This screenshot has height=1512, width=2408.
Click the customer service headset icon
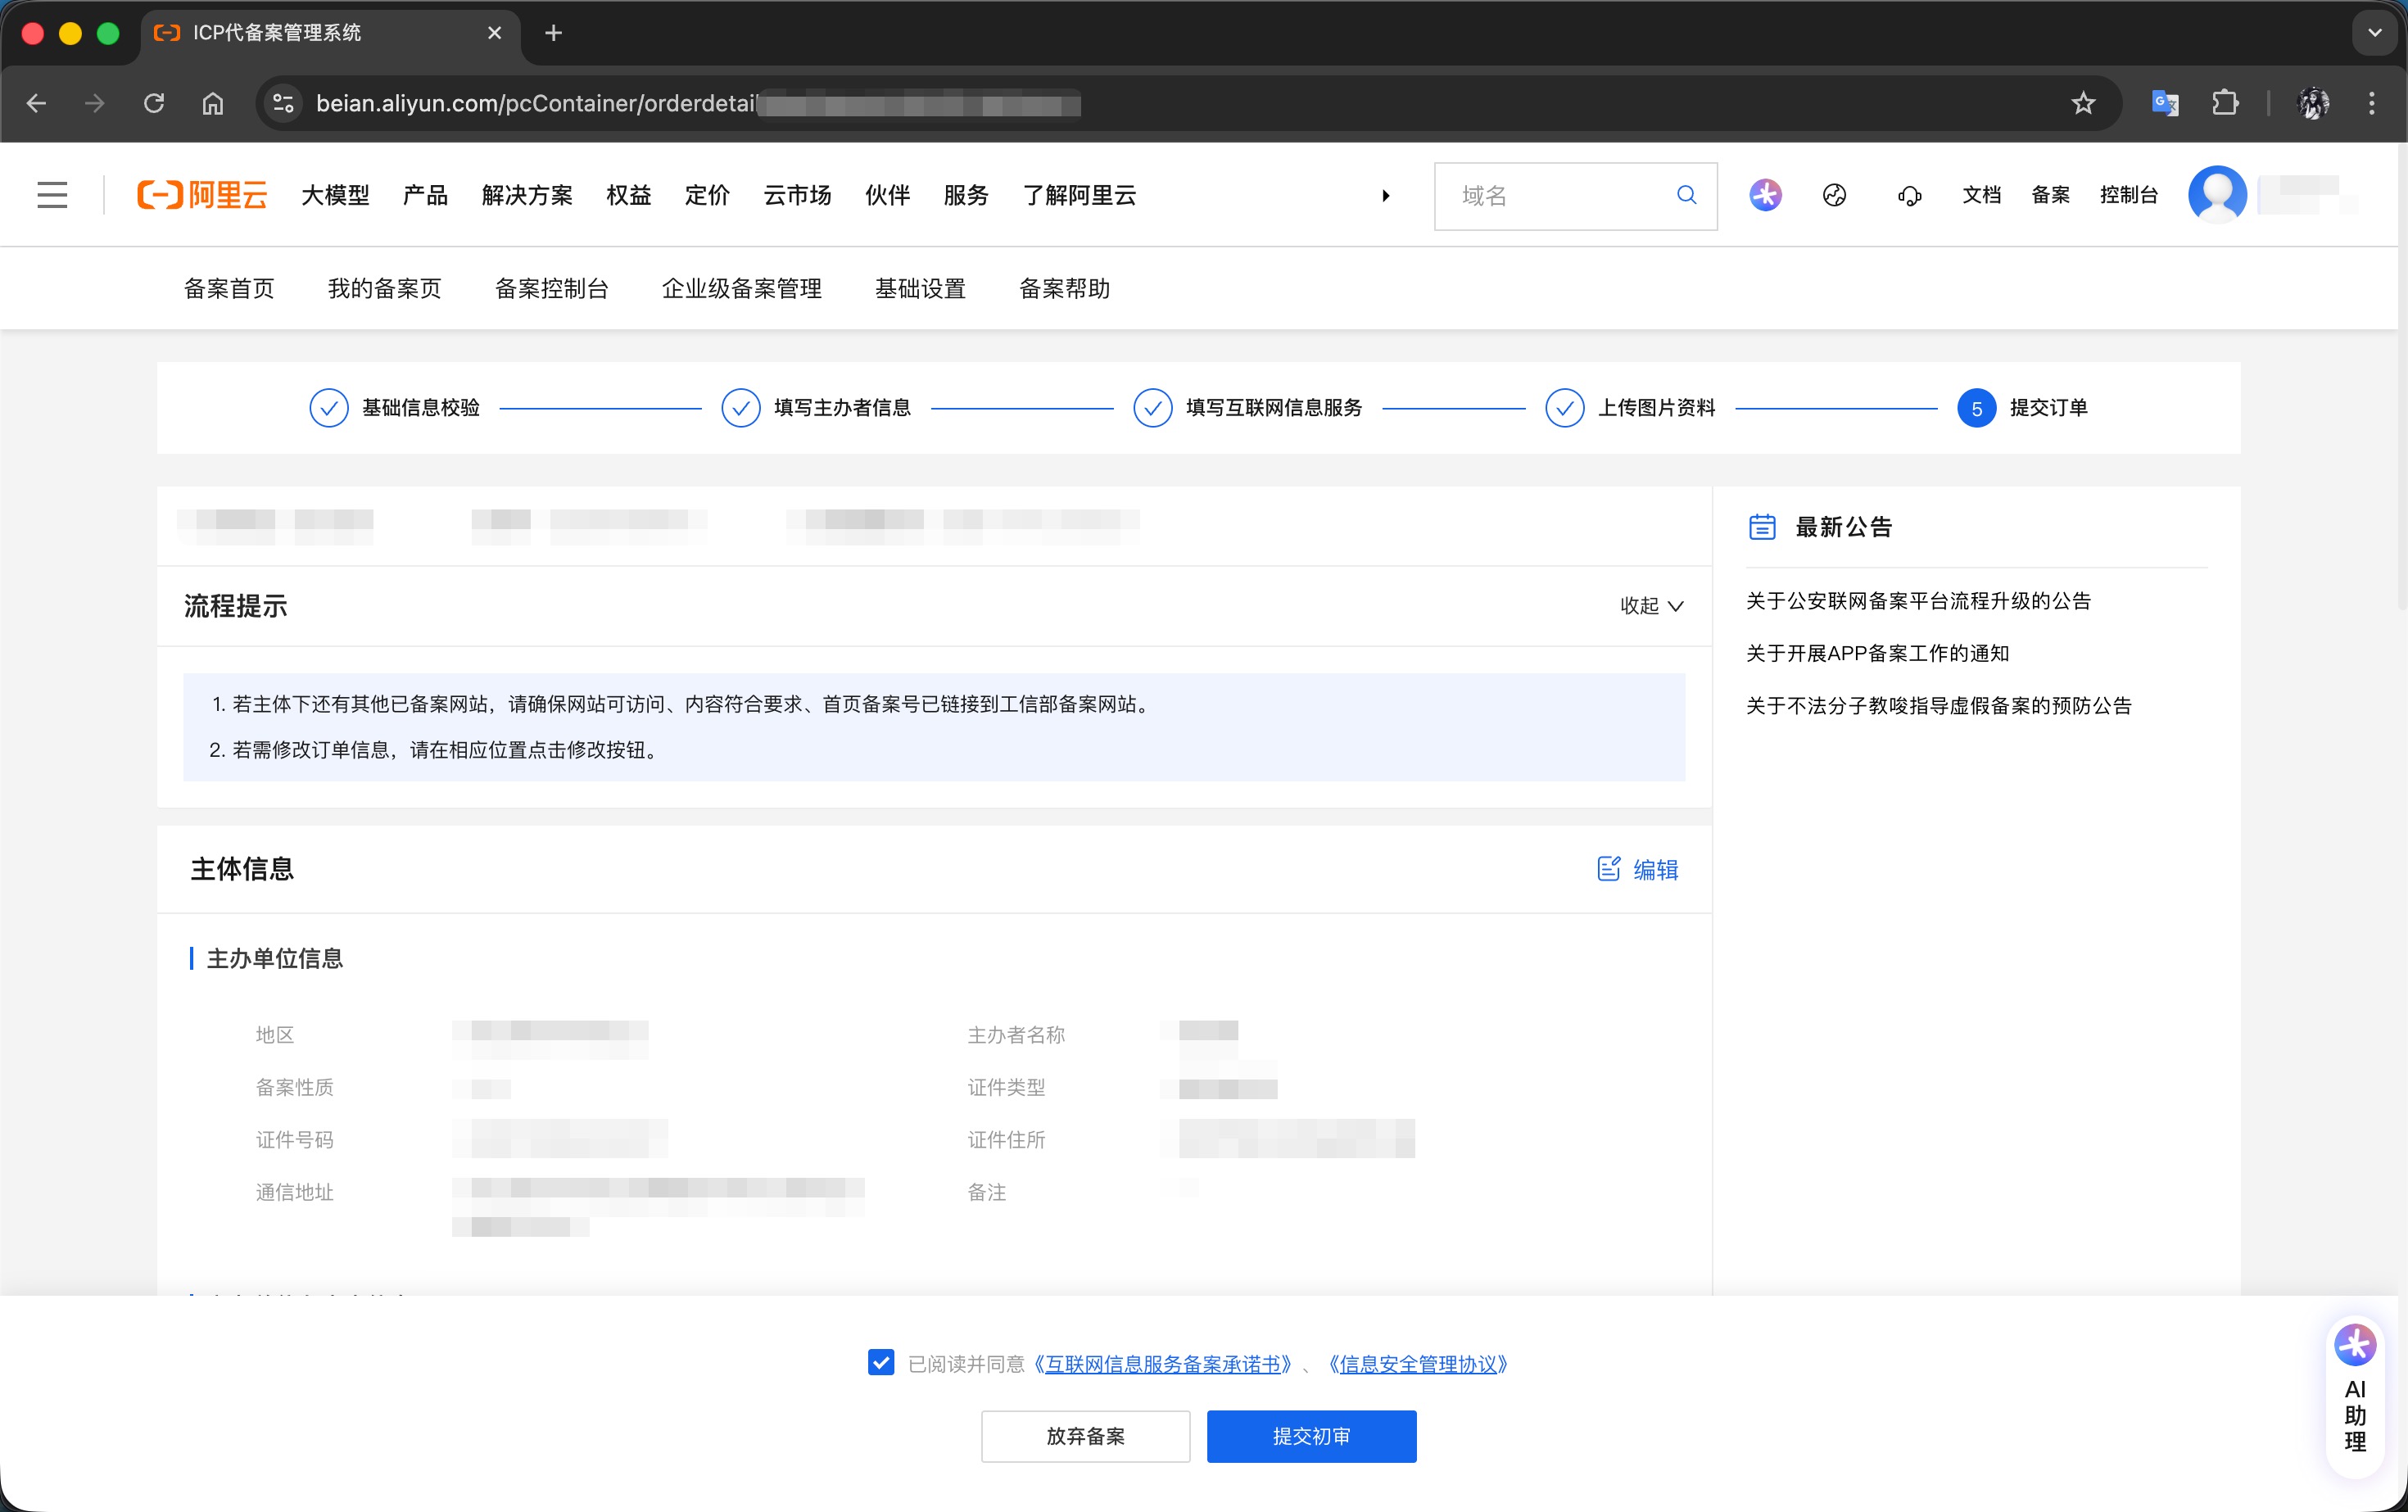[x=1909, y=196]
